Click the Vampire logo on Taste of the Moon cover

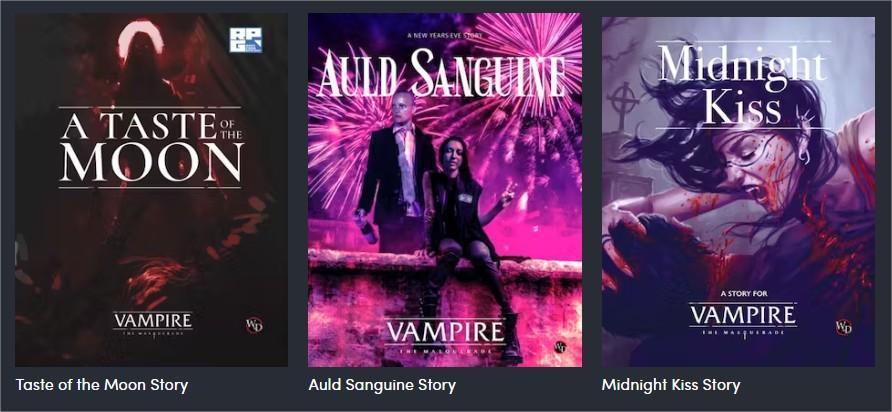coord(152,323)
